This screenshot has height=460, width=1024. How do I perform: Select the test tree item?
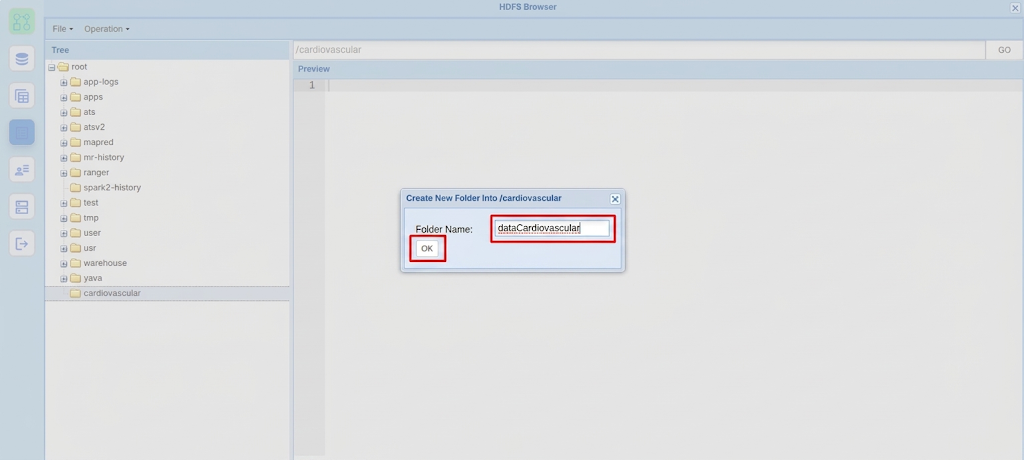[x=91, y=203]
